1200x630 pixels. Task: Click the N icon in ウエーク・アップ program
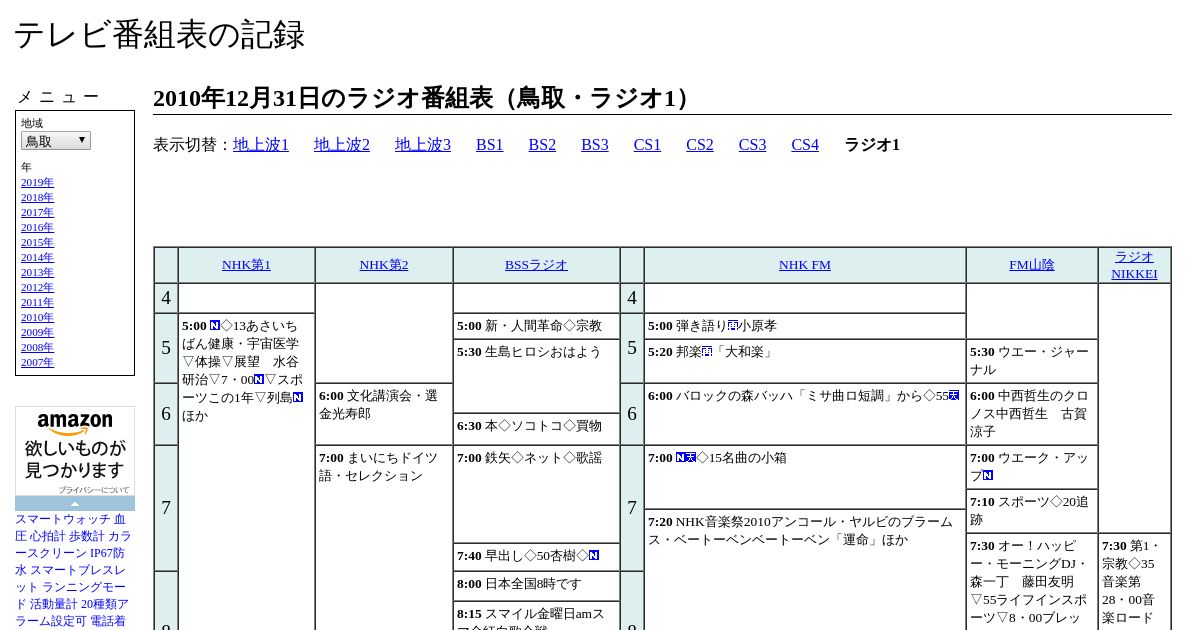pyautogui.click(x=988, y=476)
